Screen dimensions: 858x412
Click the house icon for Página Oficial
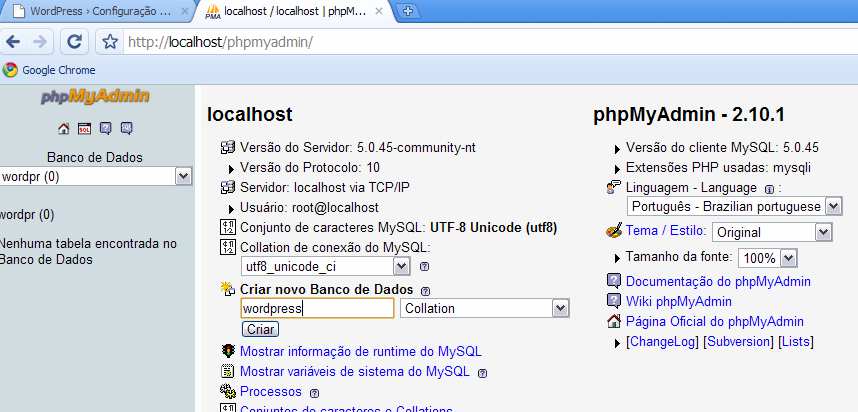click(x=614, y=321)
